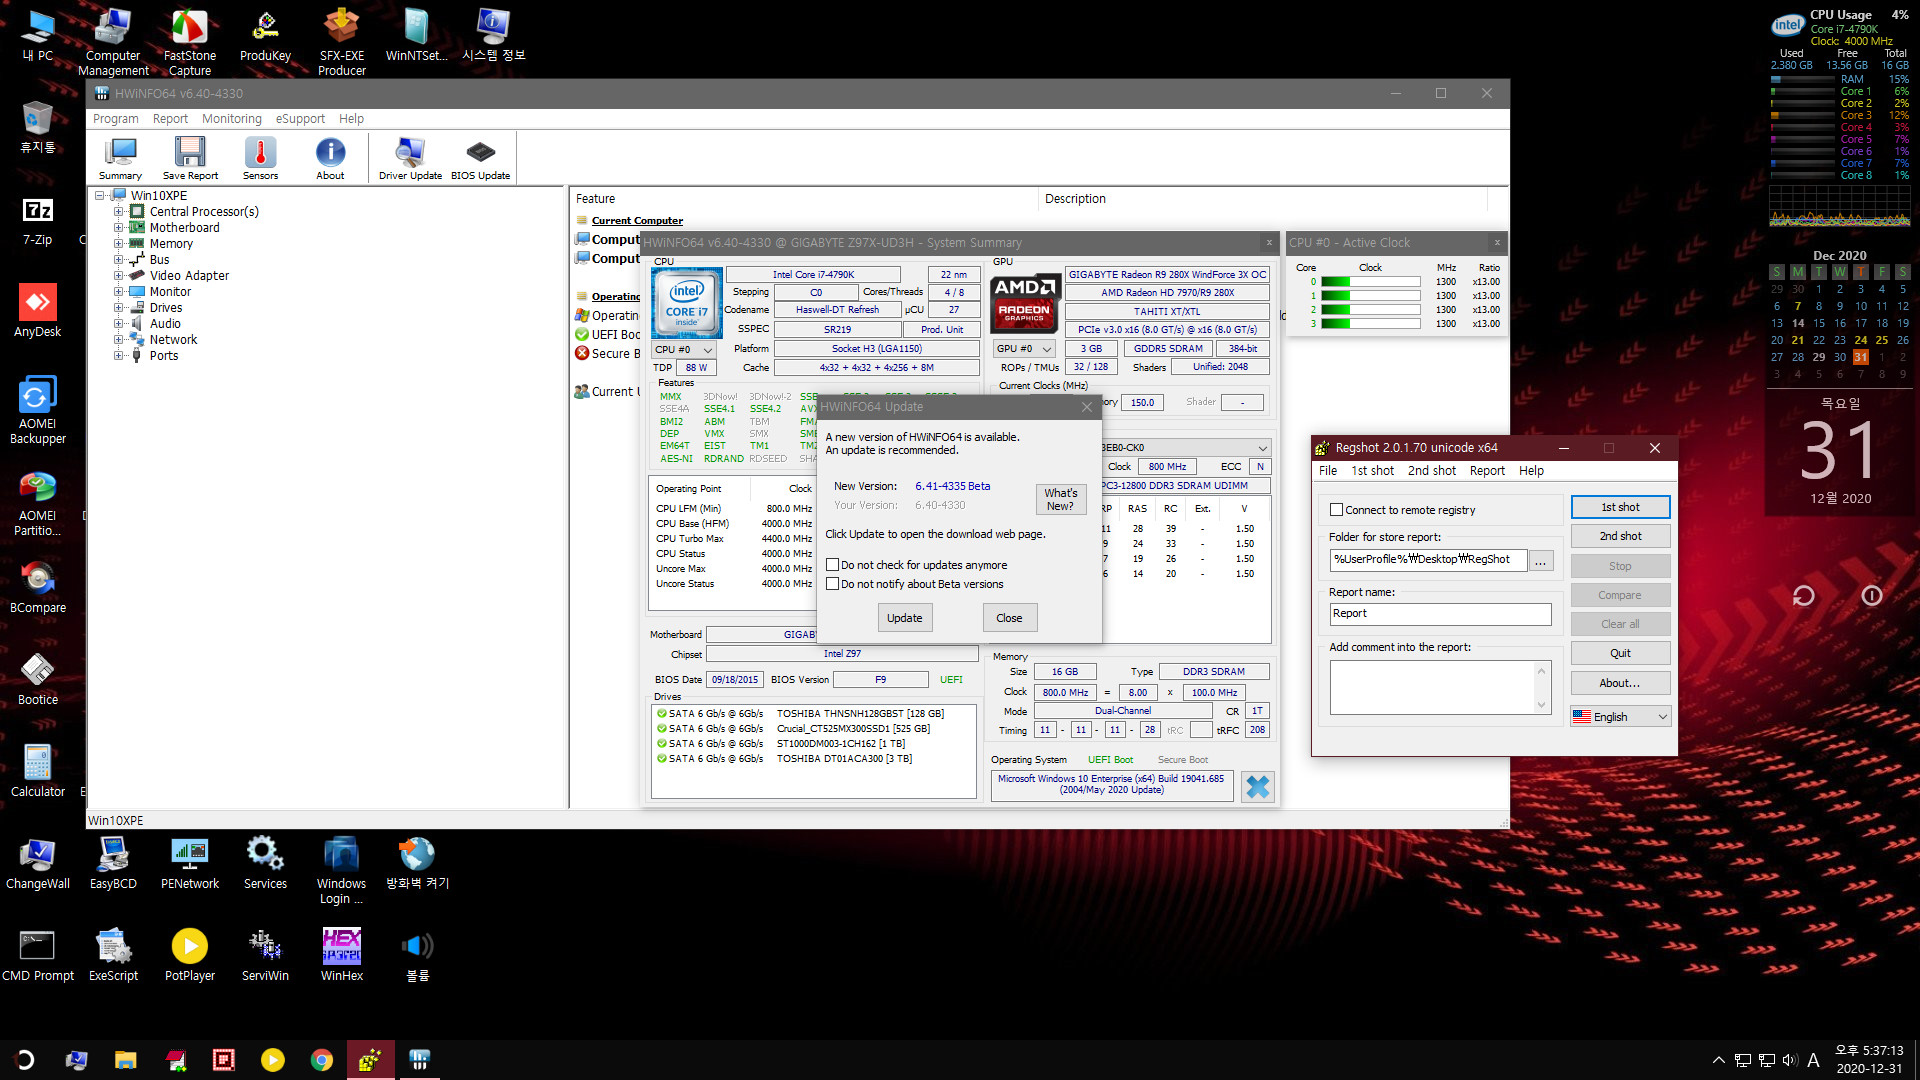Open the Monitoring menu
Screen dimensions: 1920x1080
click(231, 119)
